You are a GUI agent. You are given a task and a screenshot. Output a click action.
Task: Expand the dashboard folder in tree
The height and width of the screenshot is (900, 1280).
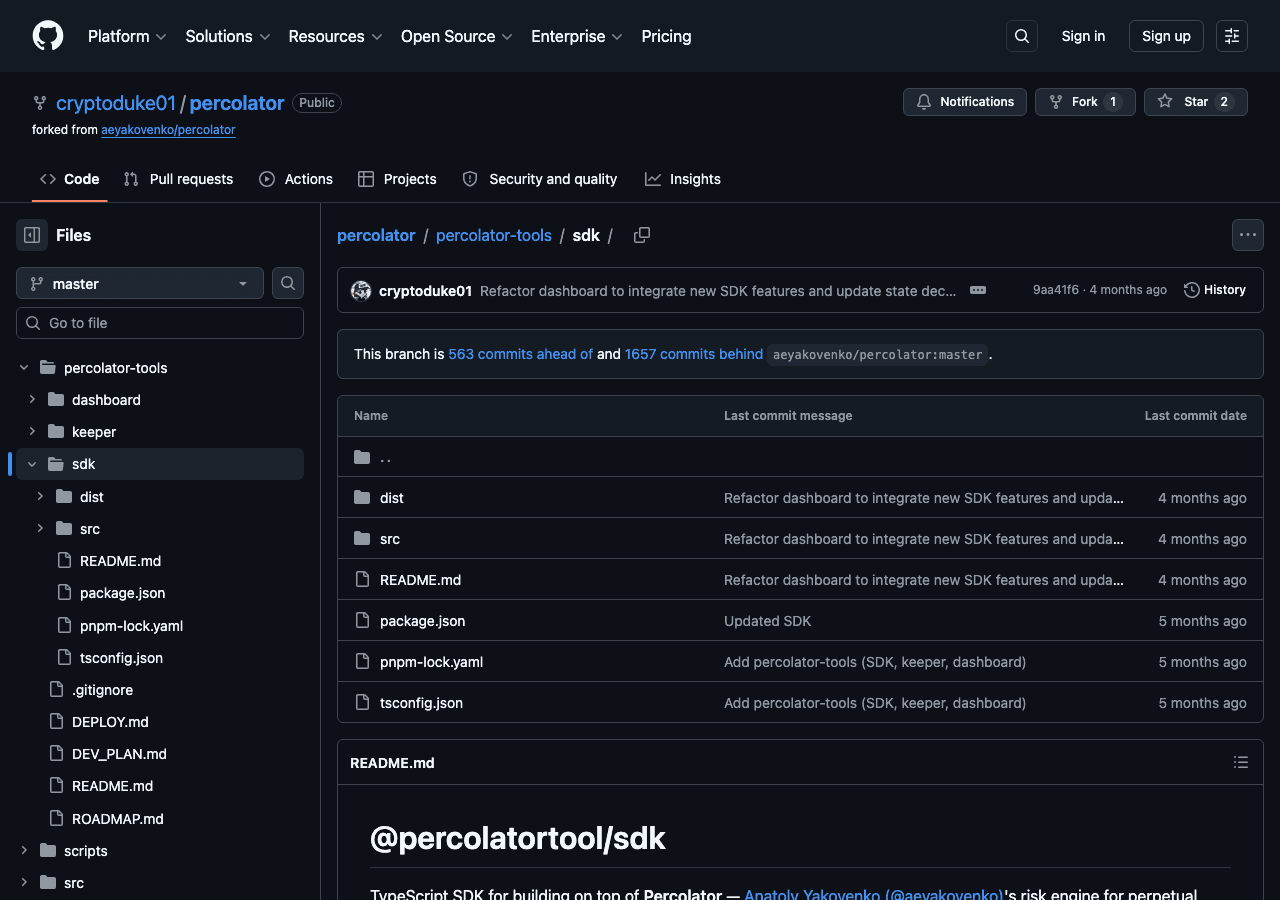click(x=32, y=400)
